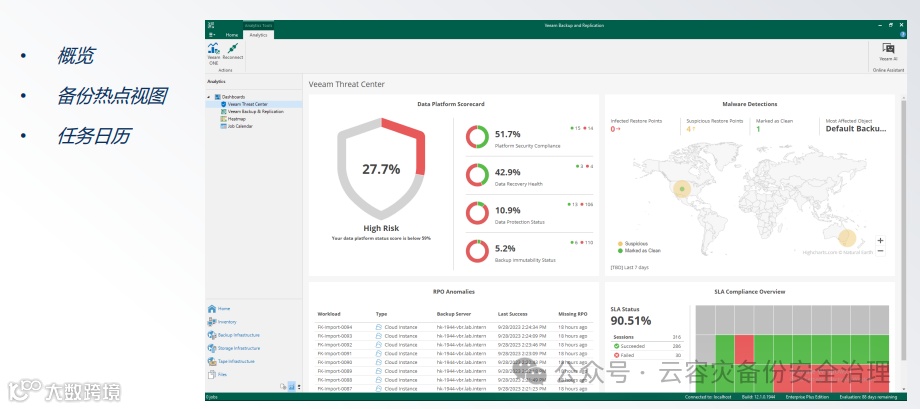This screenshot has width=920, height=409.
Task: Click the Failed red cross icon
Action: pyautogui.click(x=616, y=355)
